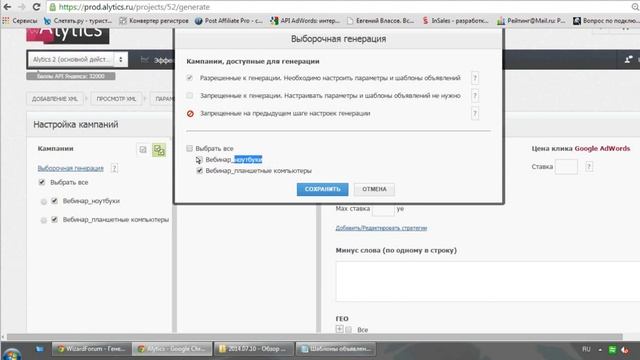
Task: Click the grey select-all icon beside Кампании
Action: tap(143, 150)
